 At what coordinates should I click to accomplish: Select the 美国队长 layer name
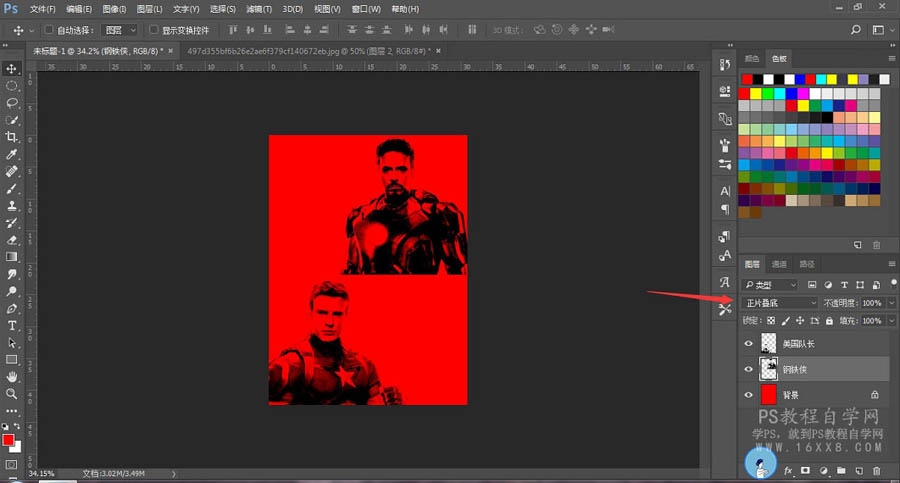tap(798, 343)
